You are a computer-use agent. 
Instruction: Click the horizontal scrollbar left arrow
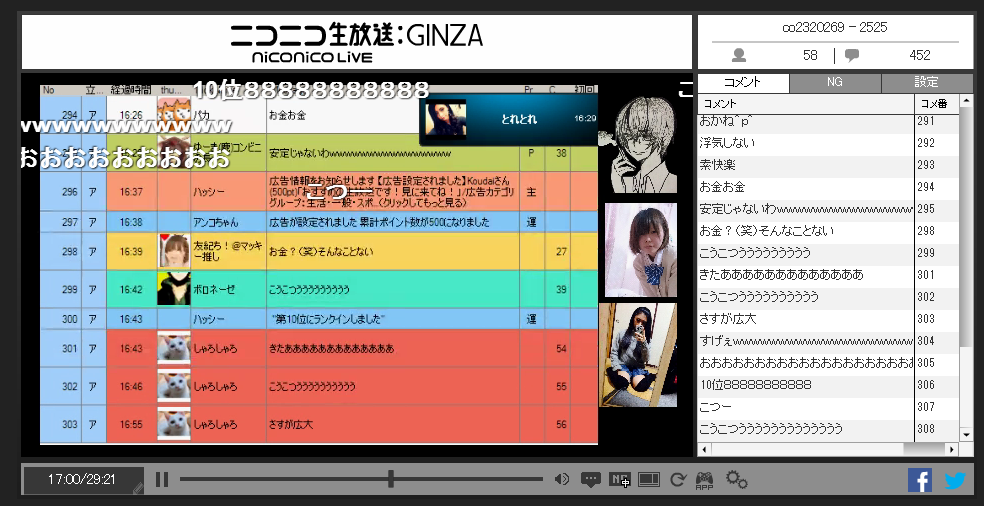pos(703,449)
